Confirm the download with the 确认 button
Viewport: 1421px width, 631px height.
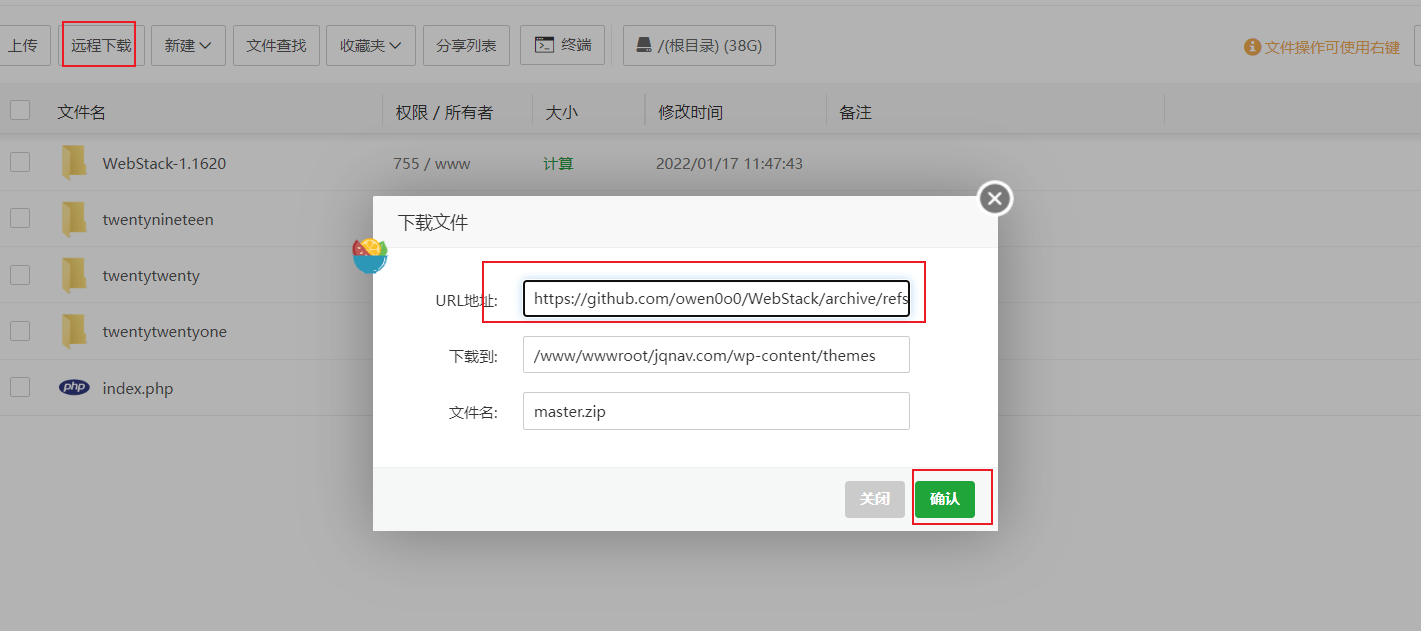pos(945,498)
